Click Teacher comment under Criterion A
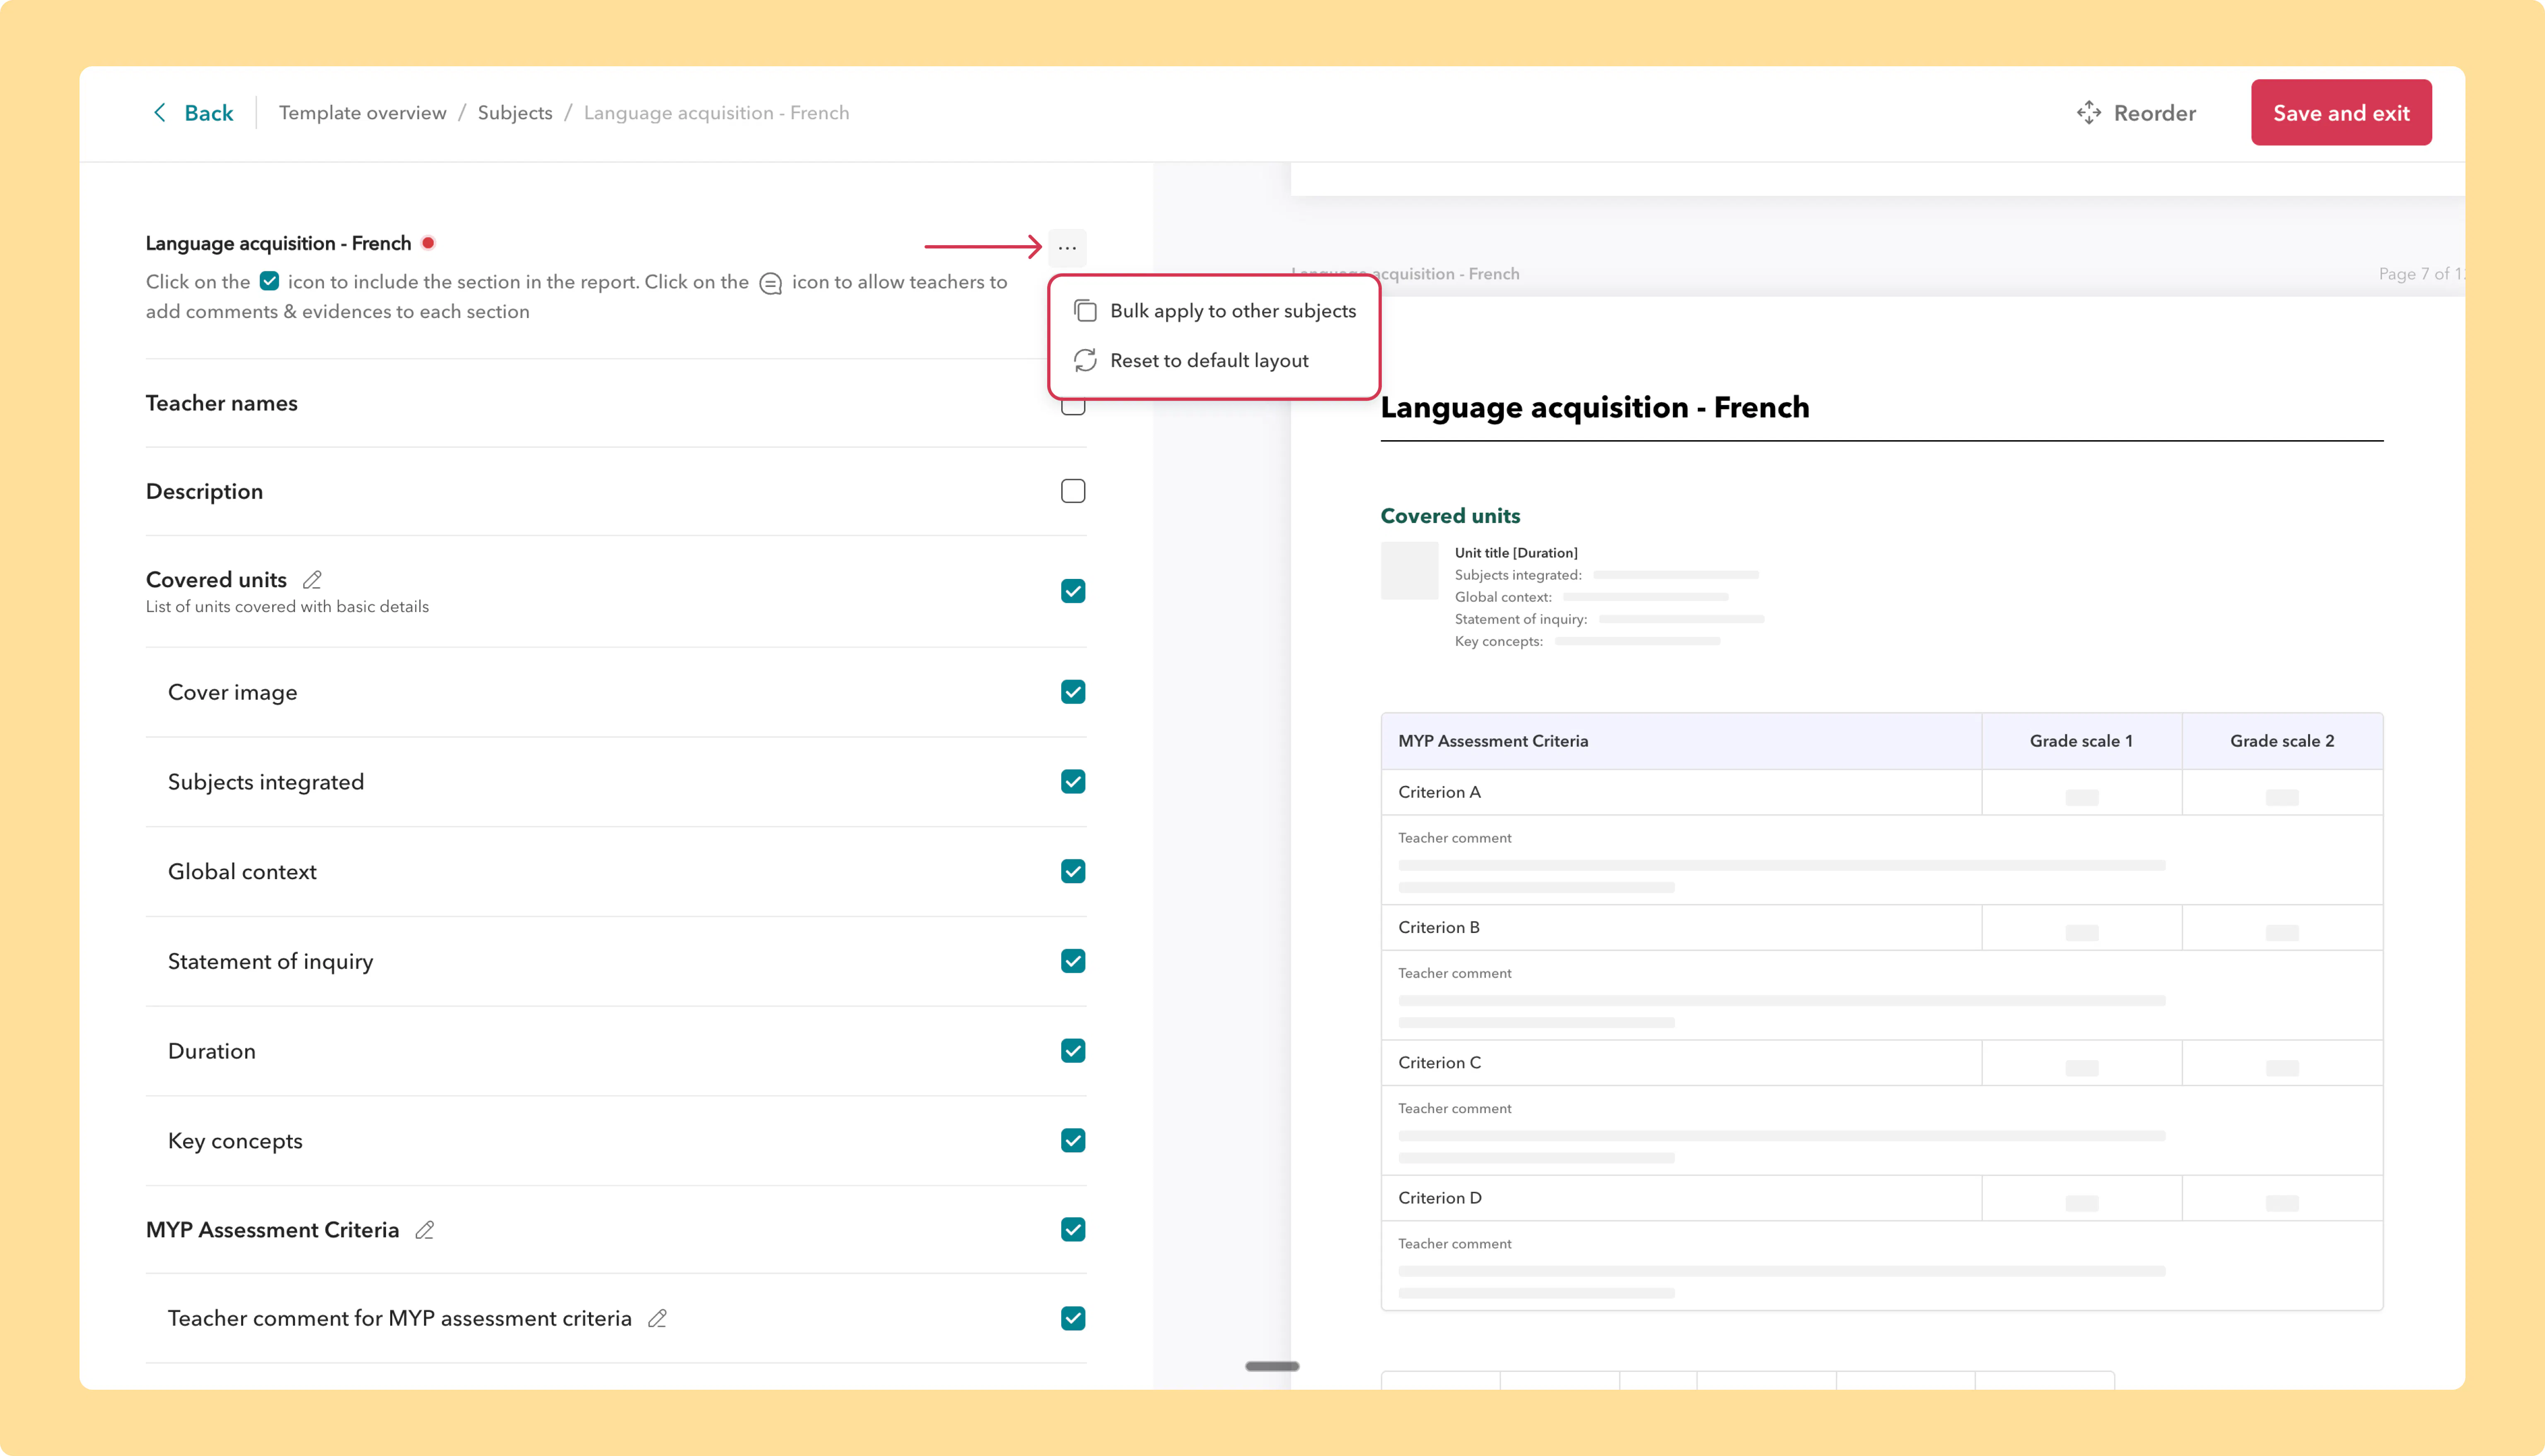 click(1455, 838)
